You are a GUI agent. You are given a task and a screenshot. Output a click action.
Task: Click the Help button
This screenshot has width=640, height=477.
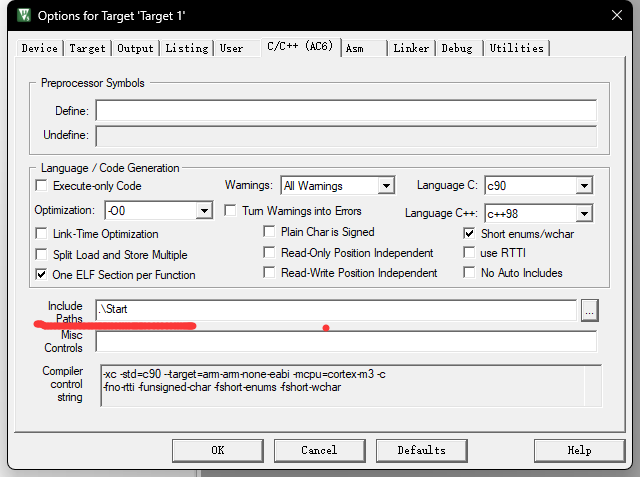[579, 450]
